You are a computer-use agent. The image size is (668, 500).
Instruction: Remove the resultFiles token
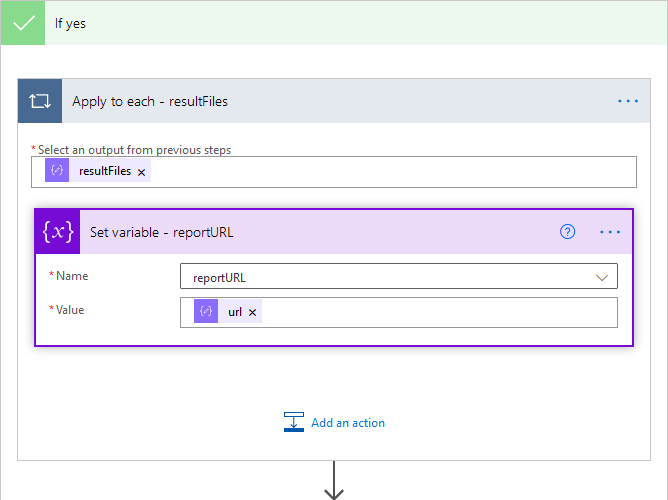click(142, 172)
